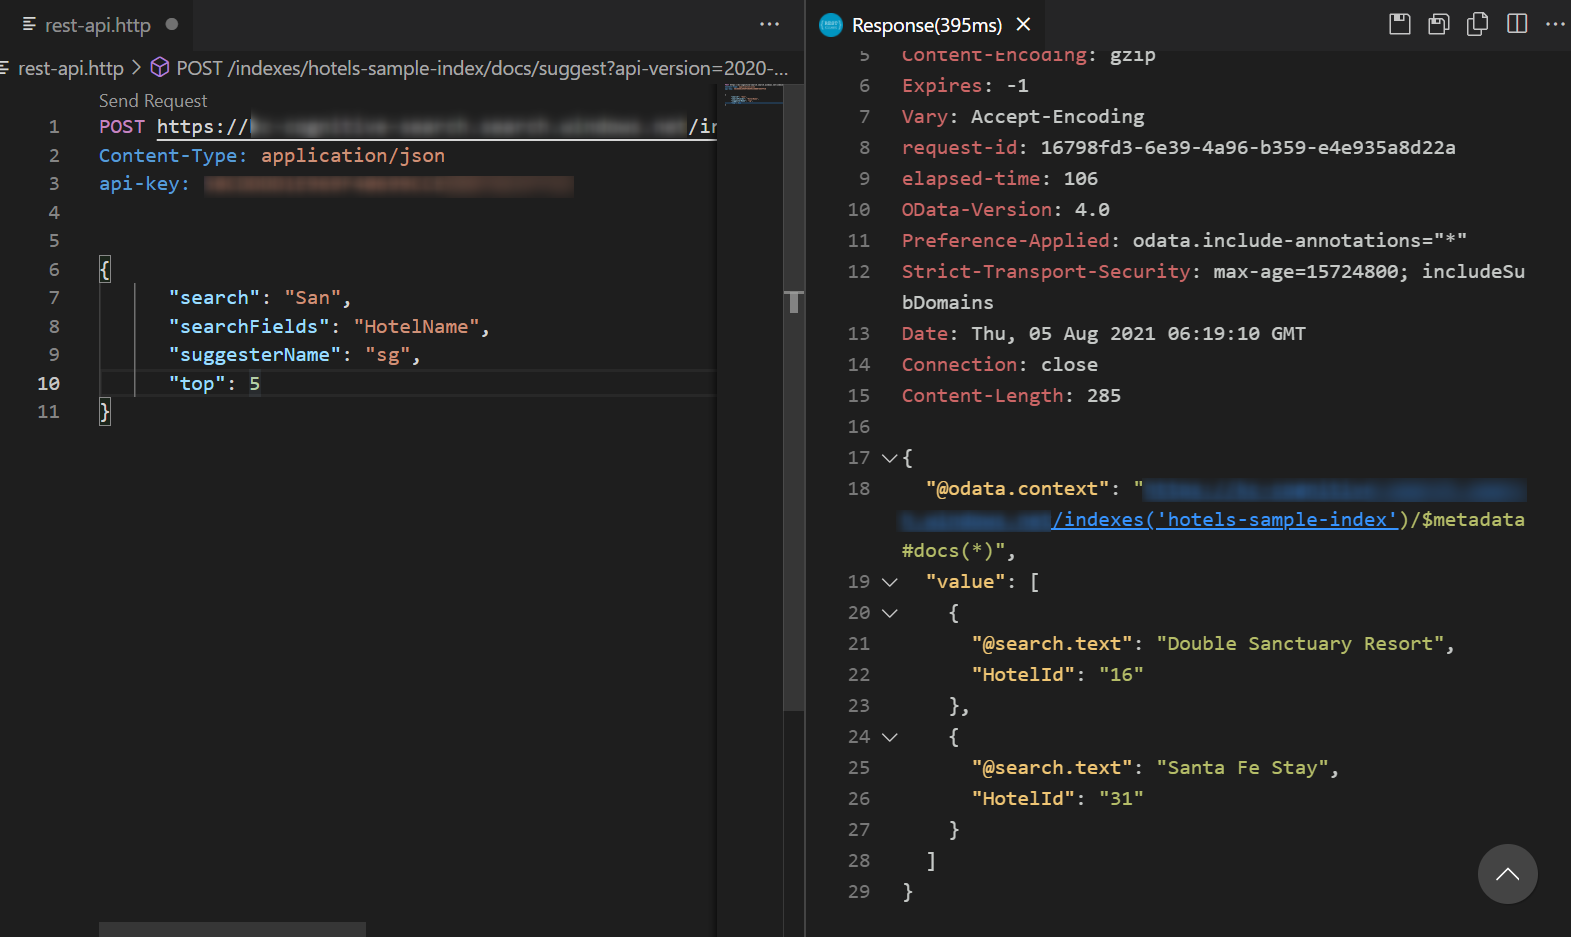Screen dimensions: 1571x937
Task: Click the Save Response icon
Action: click(x=1400, y=24)
